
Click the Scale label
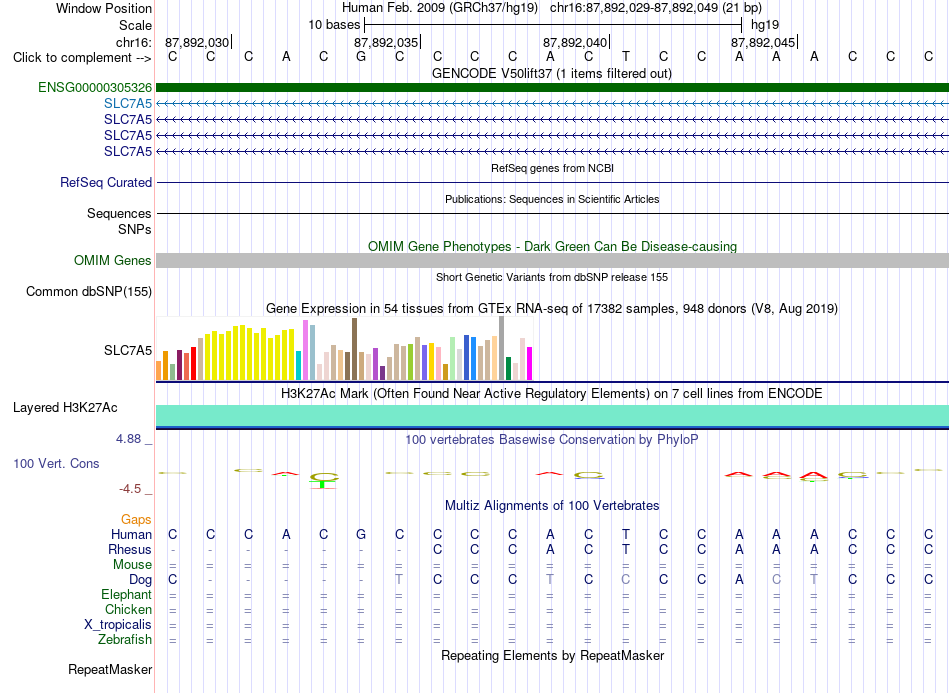136,25
